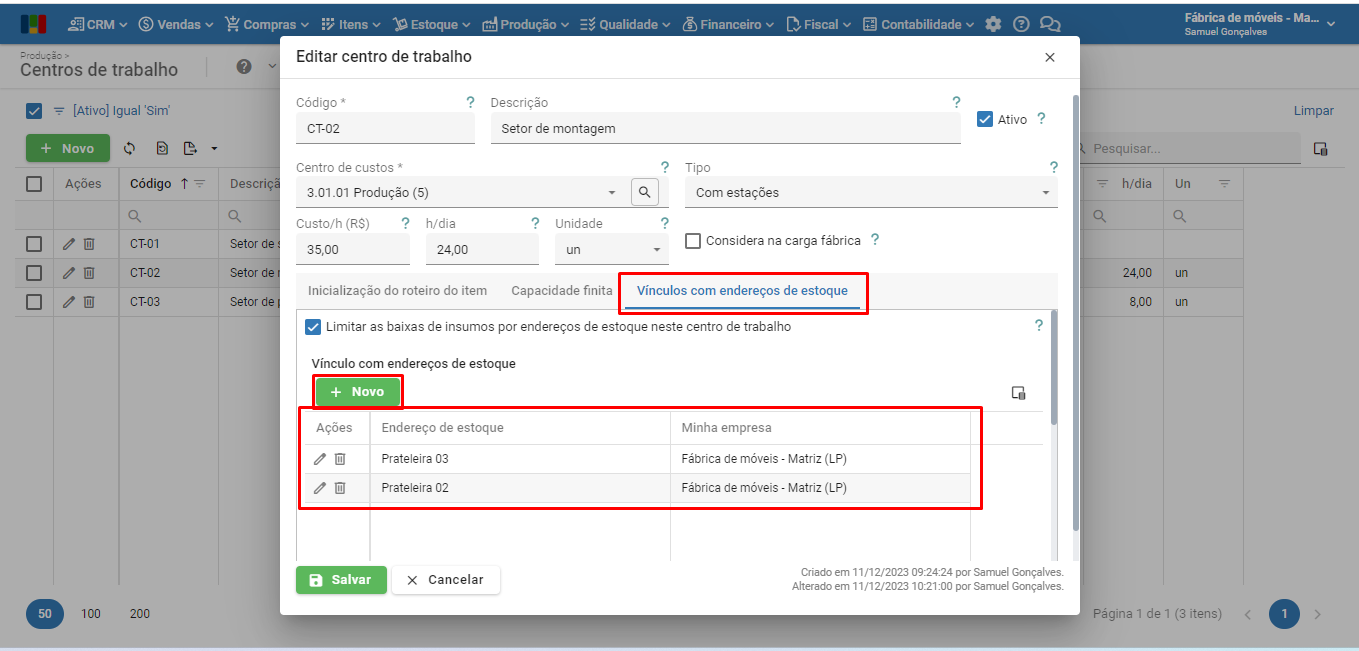Click the green Salvar button
This screenshot has width=1359, height=651.
pyautogui.click(x=341, y=580)
